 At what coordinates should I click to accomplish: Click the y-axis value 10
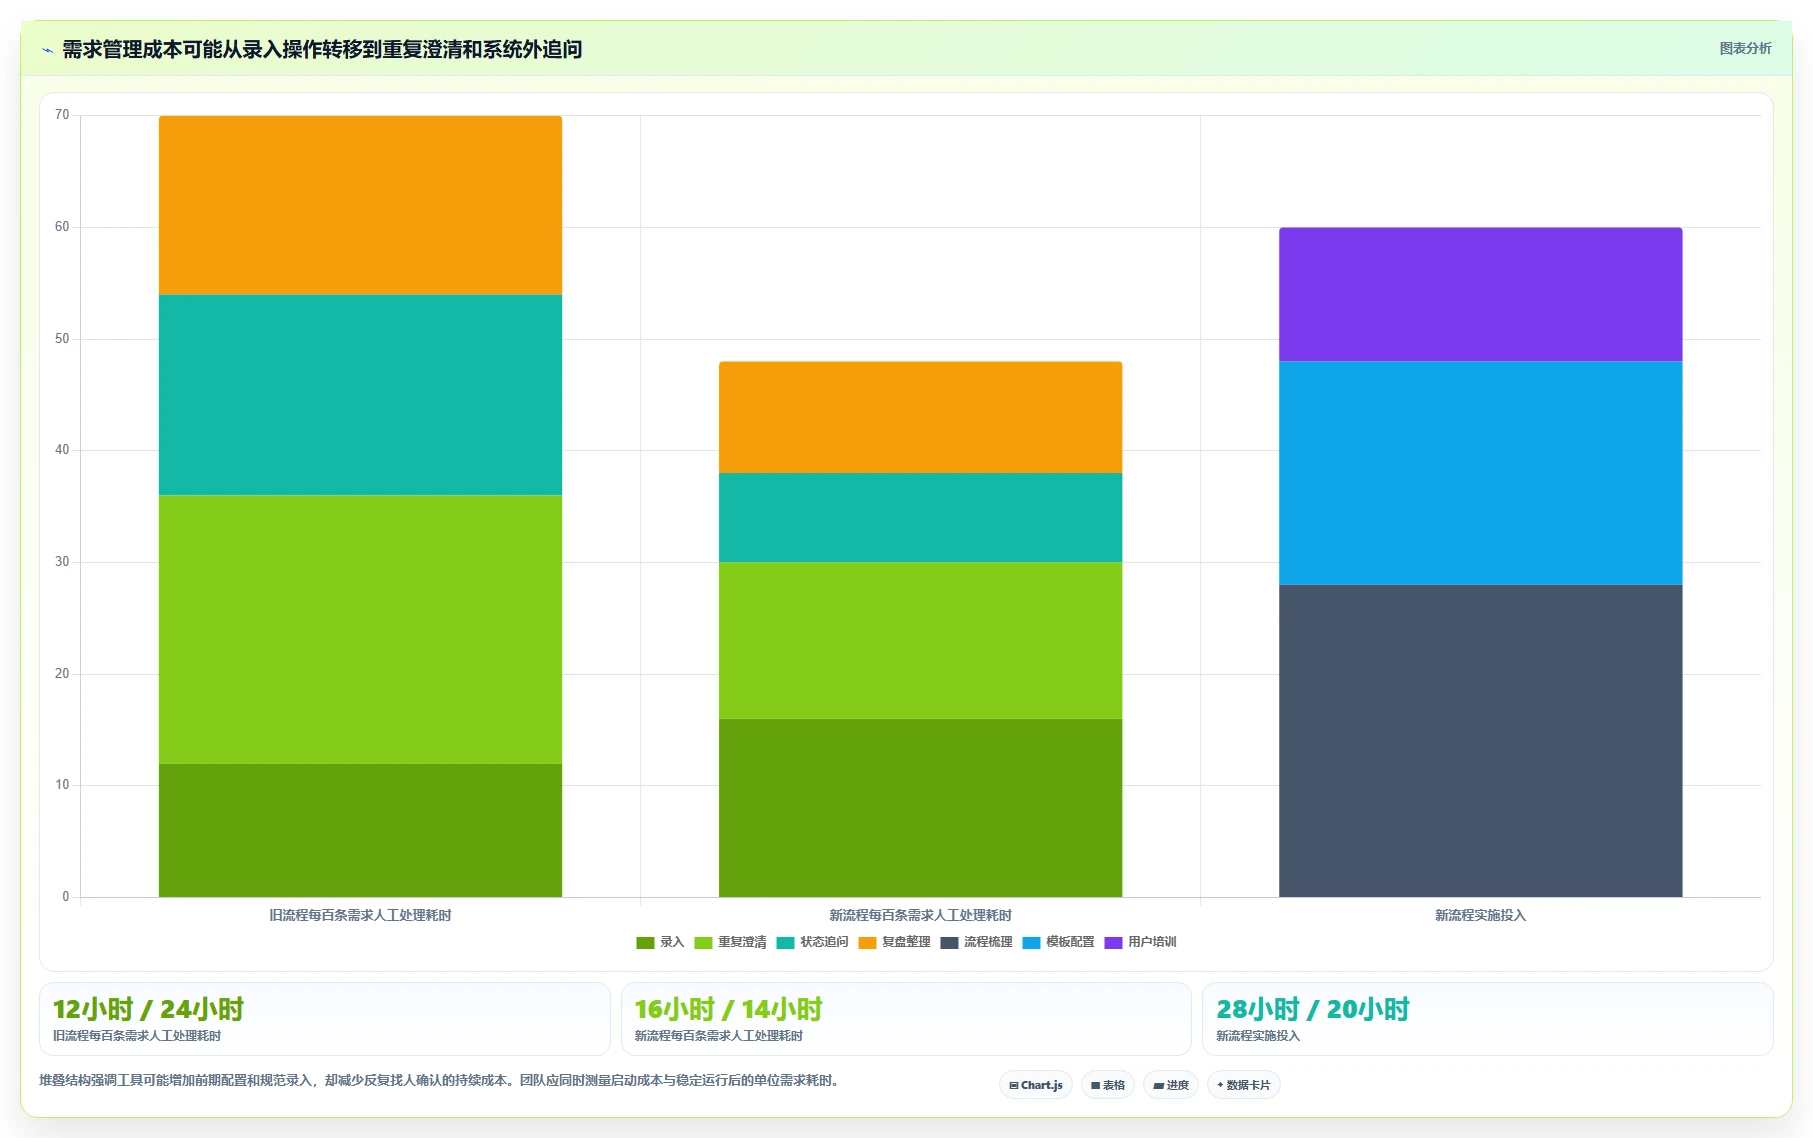62,785
